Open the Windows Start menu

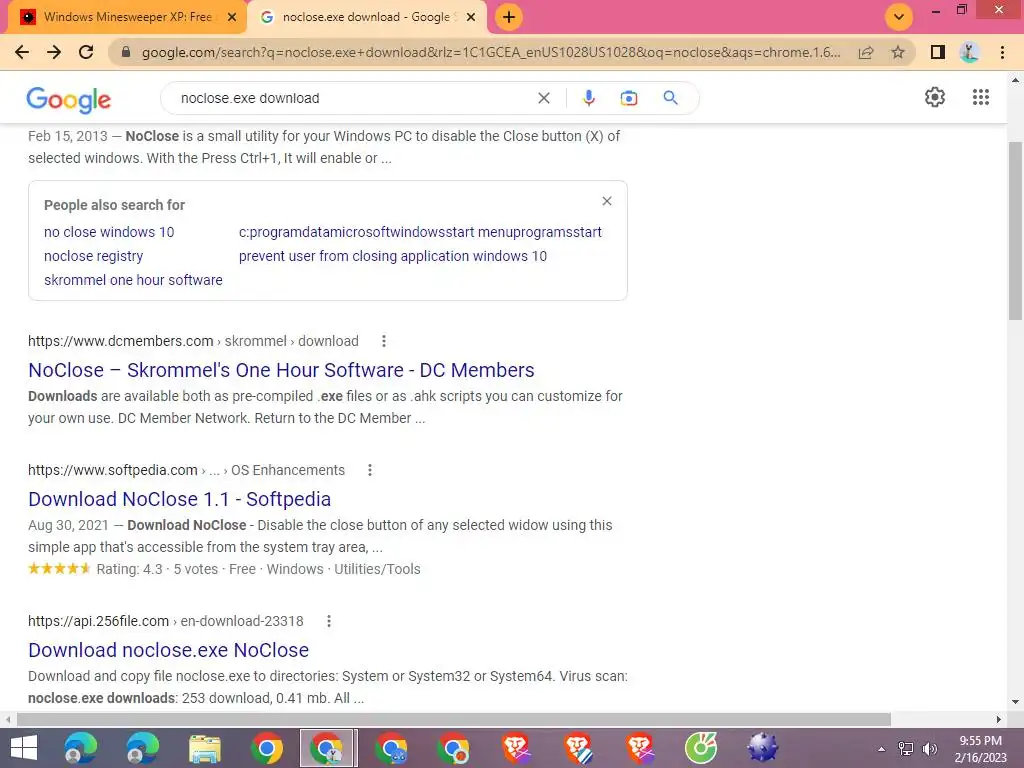pos(24,748)
